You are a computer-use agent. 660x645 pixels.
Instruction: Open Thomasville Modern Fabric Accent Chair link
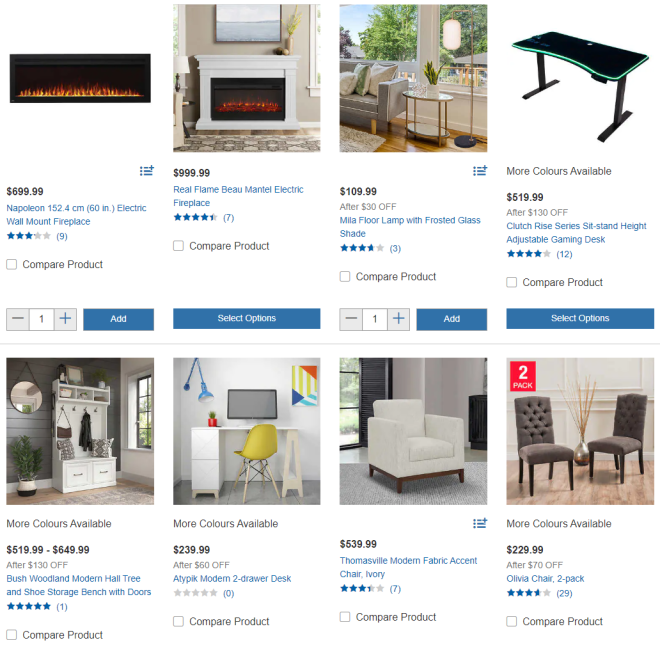(408, 567)
